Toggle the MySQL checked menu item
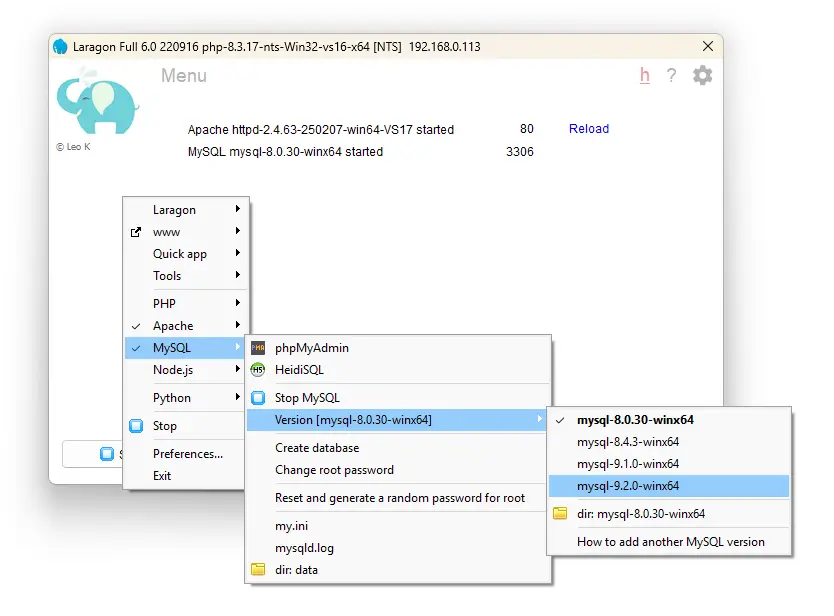 185,348
